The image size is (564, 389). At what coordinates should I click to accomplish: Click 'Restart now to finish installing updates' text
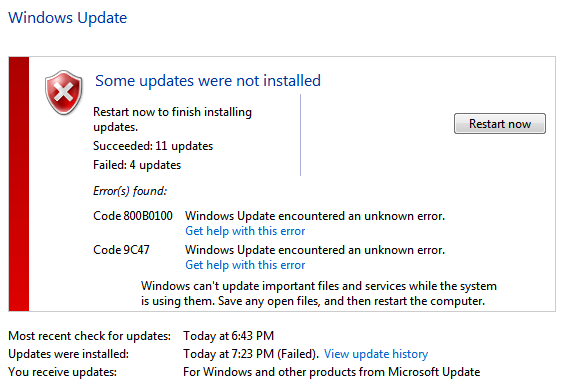click(x=172, y=119)
